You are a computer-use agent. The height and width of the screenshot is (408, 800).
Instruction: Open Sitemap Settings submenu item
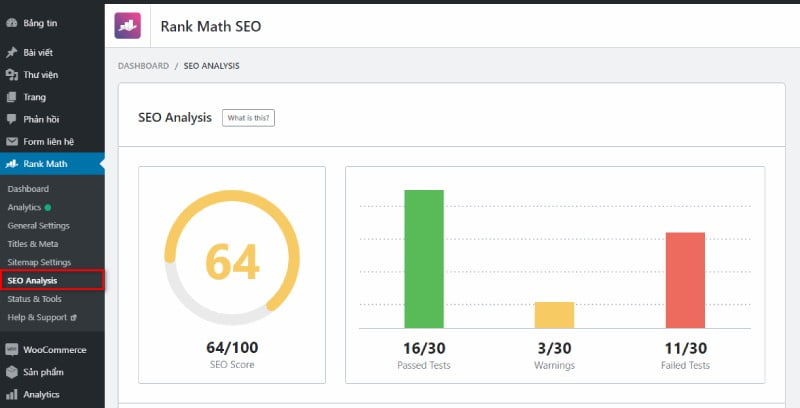pos(39,262)
